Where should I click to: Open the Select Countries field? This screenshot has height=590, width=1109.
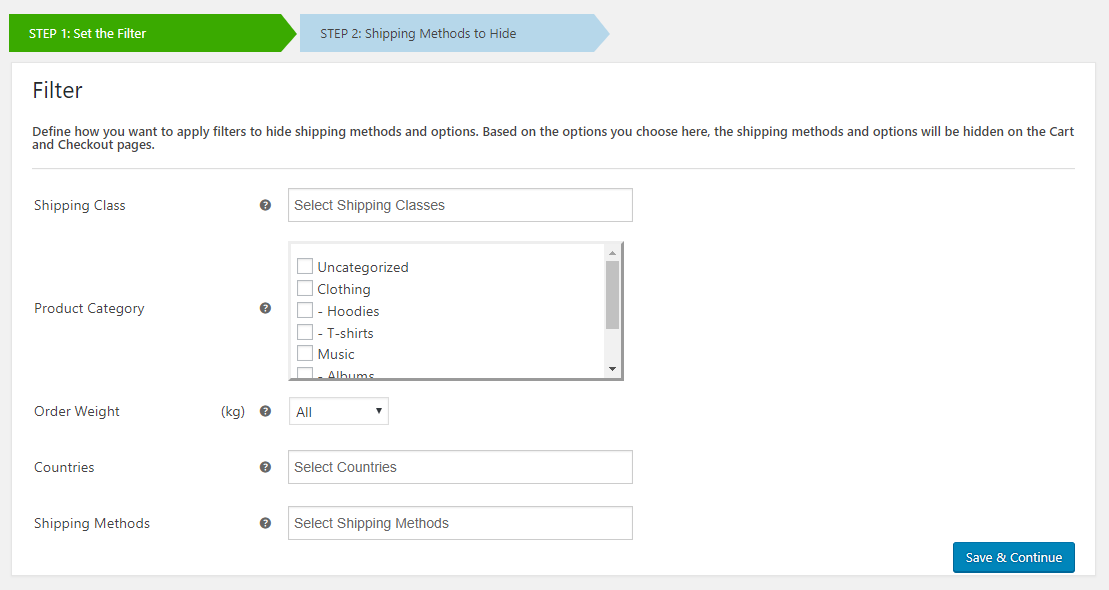coord(460,467)
